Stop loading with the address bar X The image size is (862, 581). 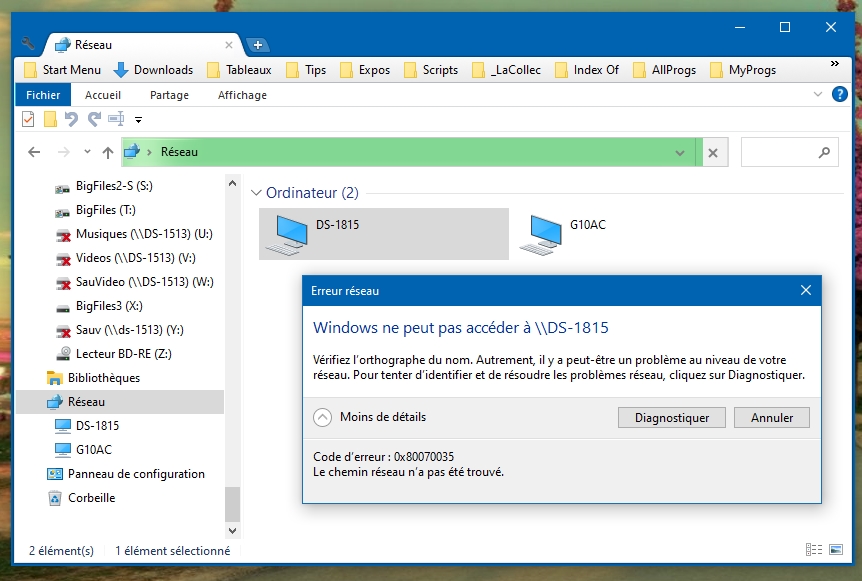[x=712, y=153]
